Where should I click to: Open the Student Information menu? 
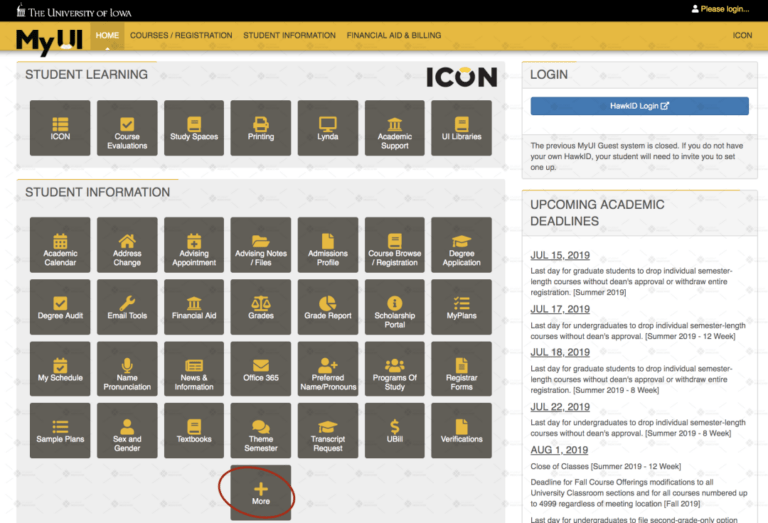click(x=289, y=35)
